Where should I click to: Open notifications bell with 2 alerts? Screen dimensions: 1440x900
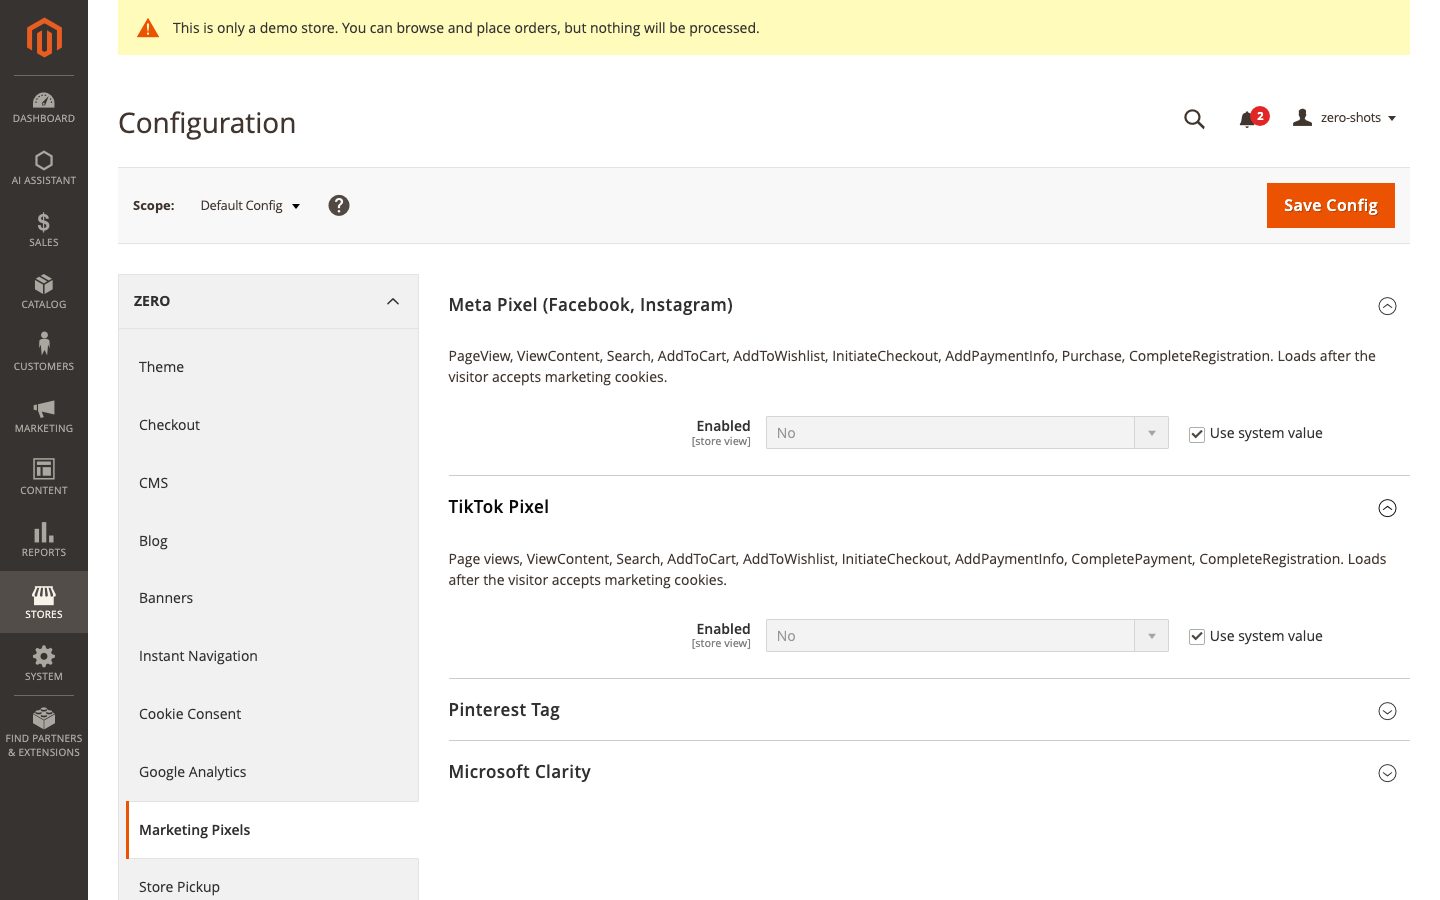coord(1252,118)
